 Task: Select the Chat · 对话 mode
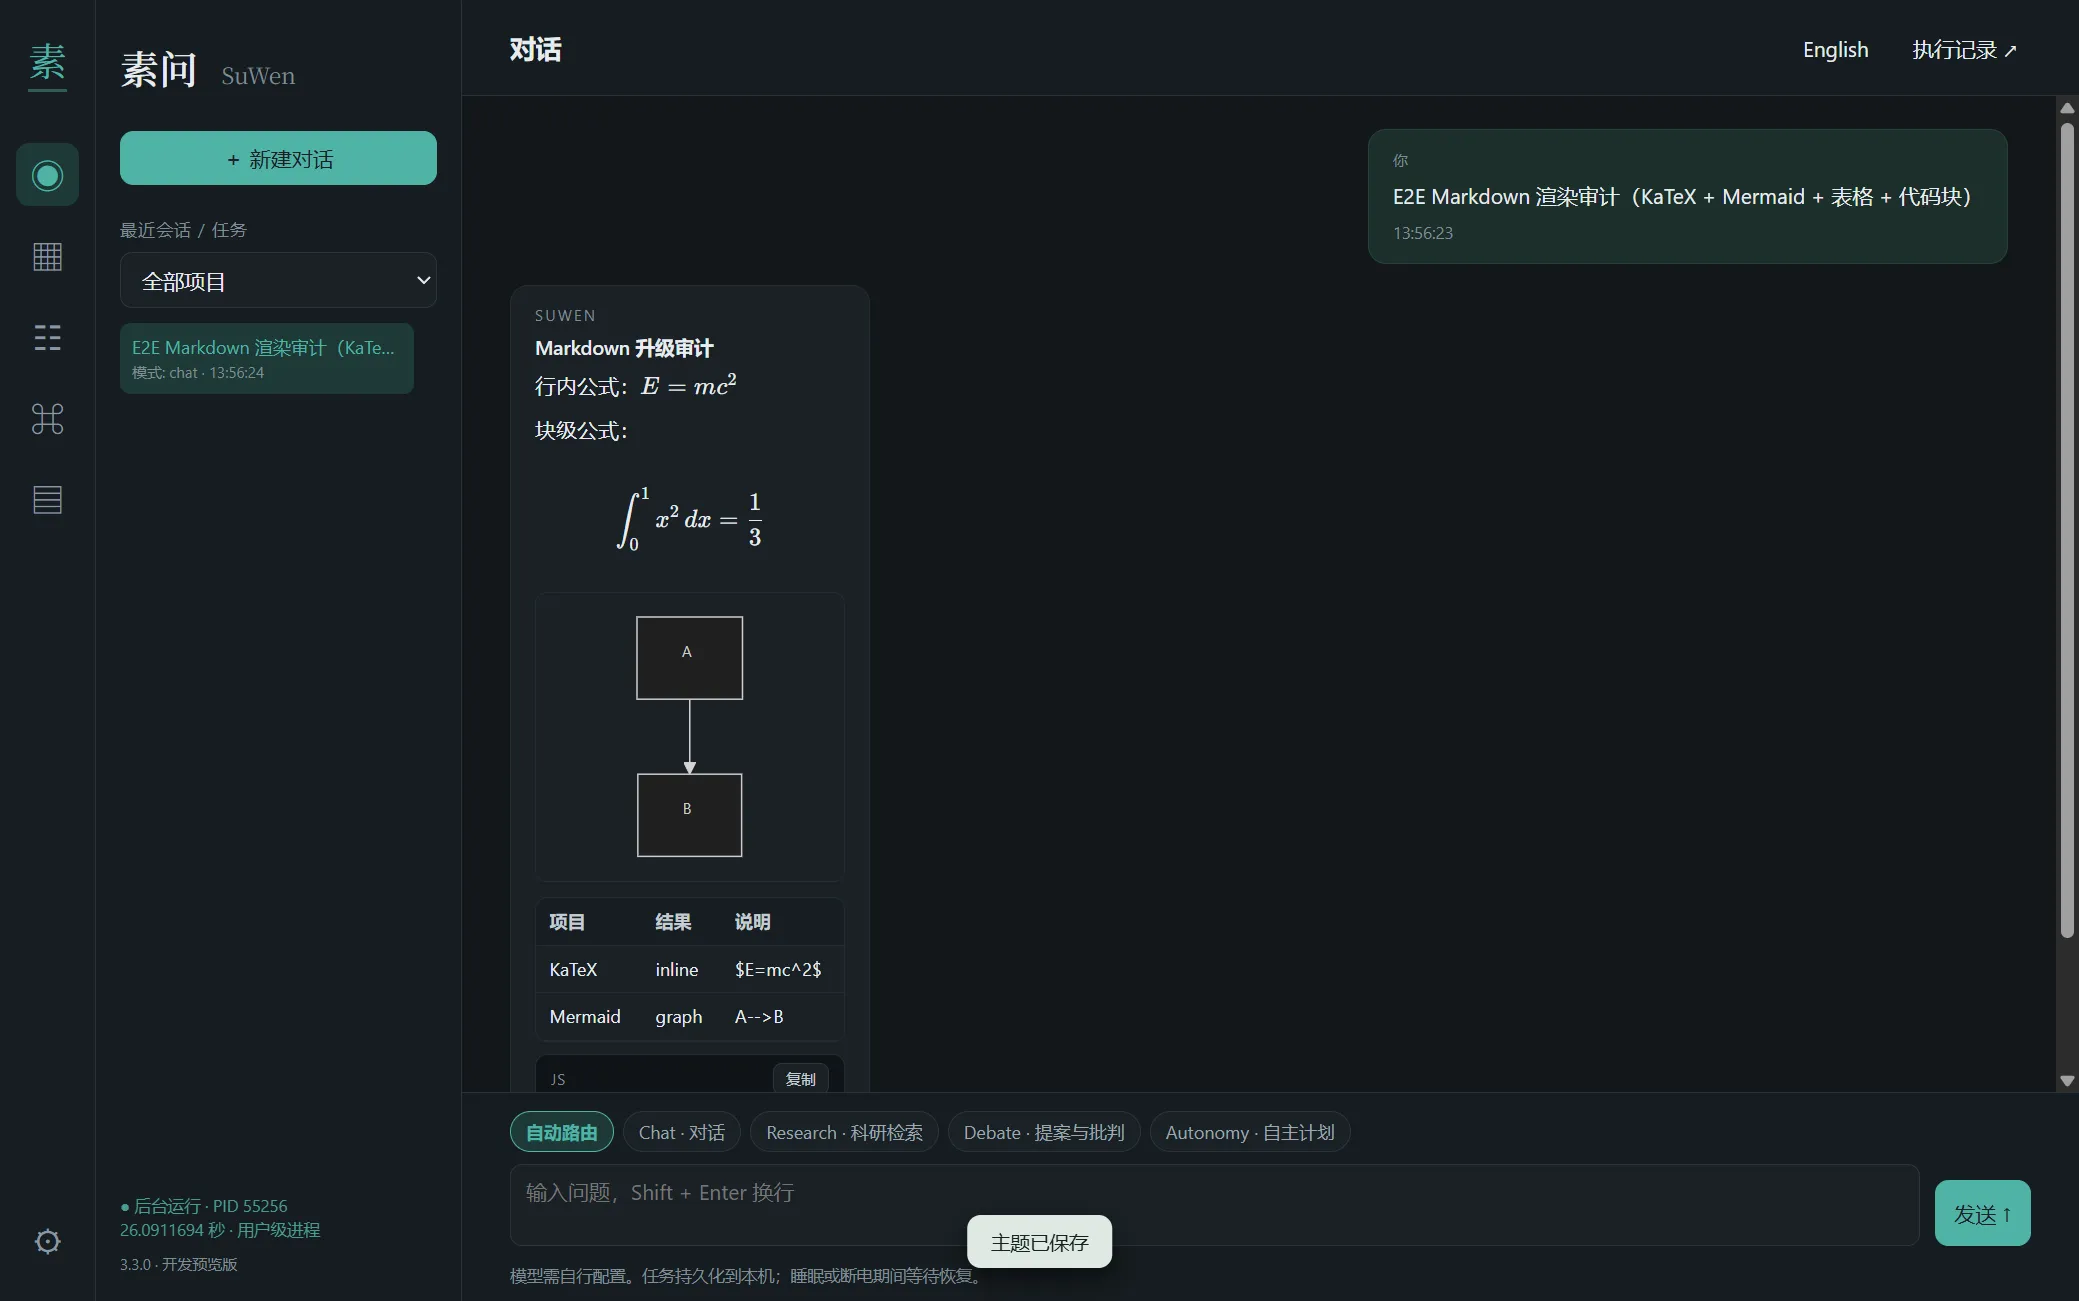[682, 1132]
